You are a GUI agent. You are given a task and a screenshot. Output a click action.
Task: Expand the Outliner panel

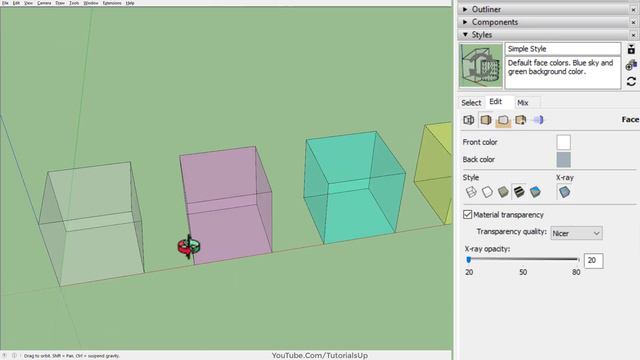(465, 9)
